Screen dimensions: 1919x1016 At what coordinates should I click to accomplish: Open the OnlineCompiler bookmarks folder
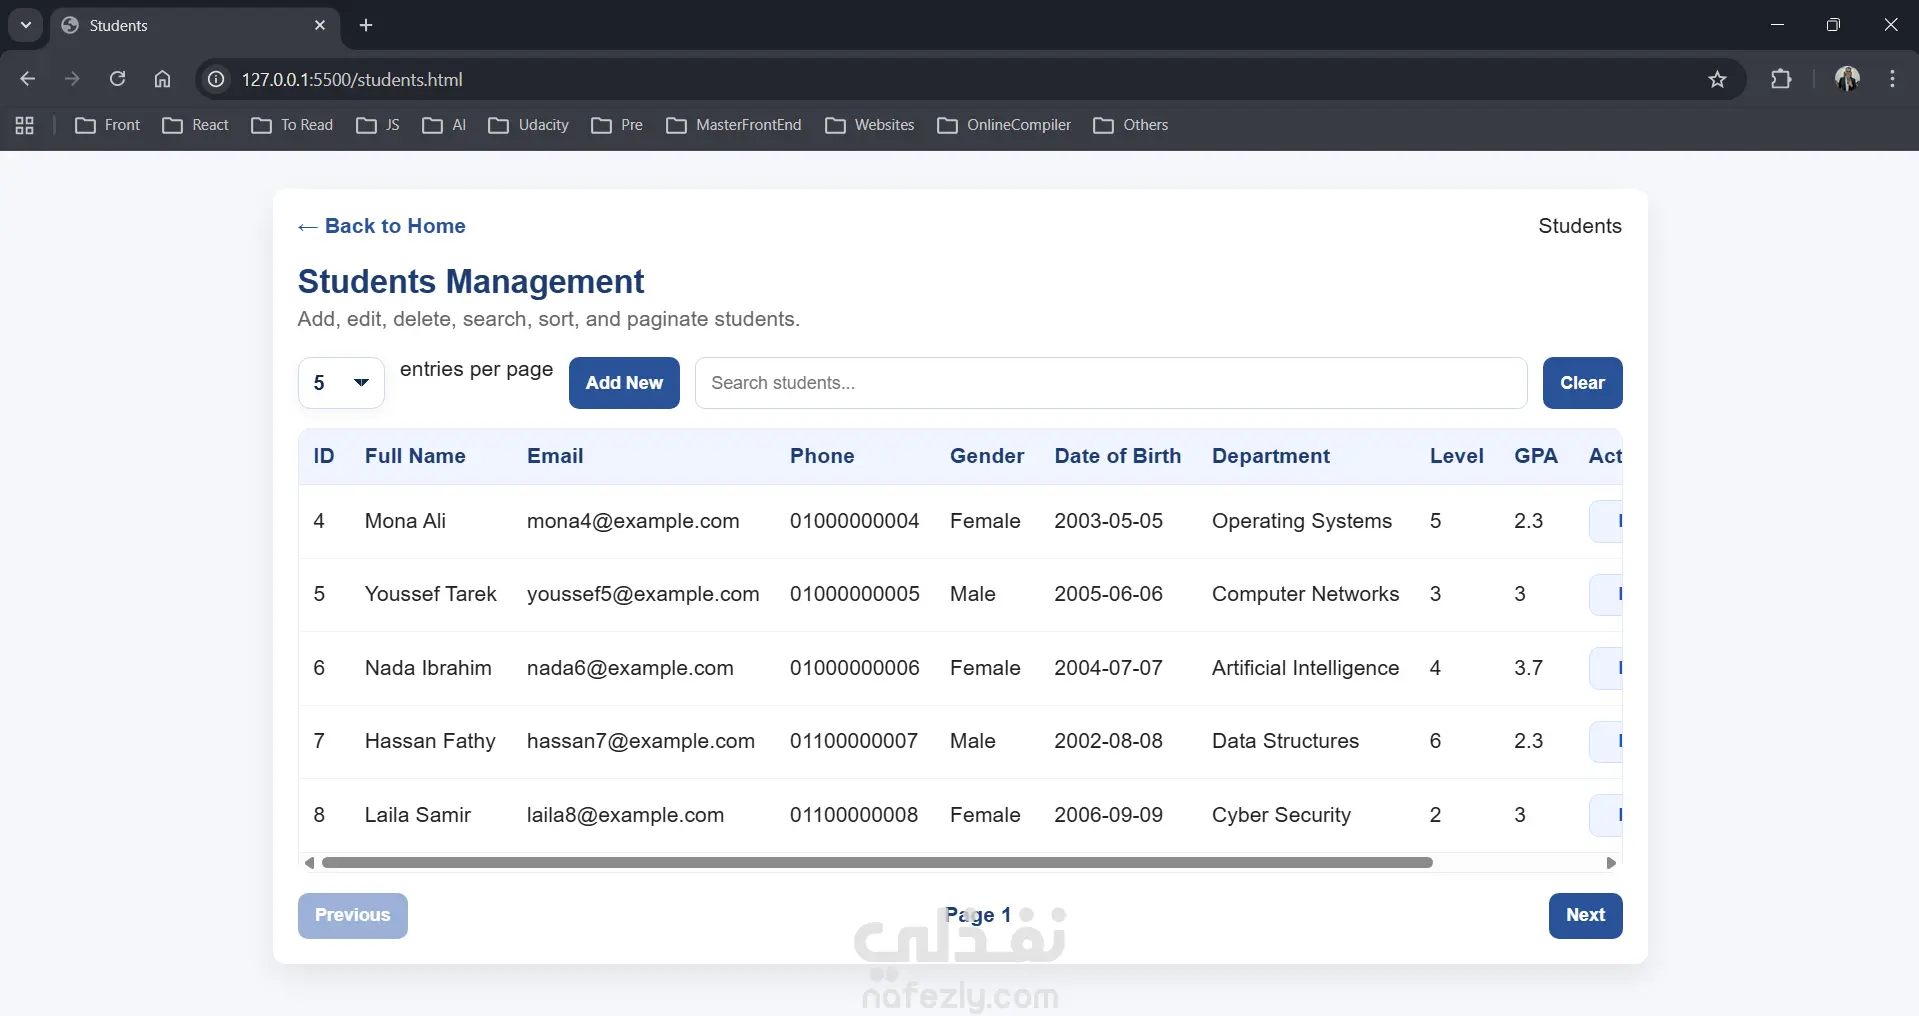click(x=1004, y=125)
